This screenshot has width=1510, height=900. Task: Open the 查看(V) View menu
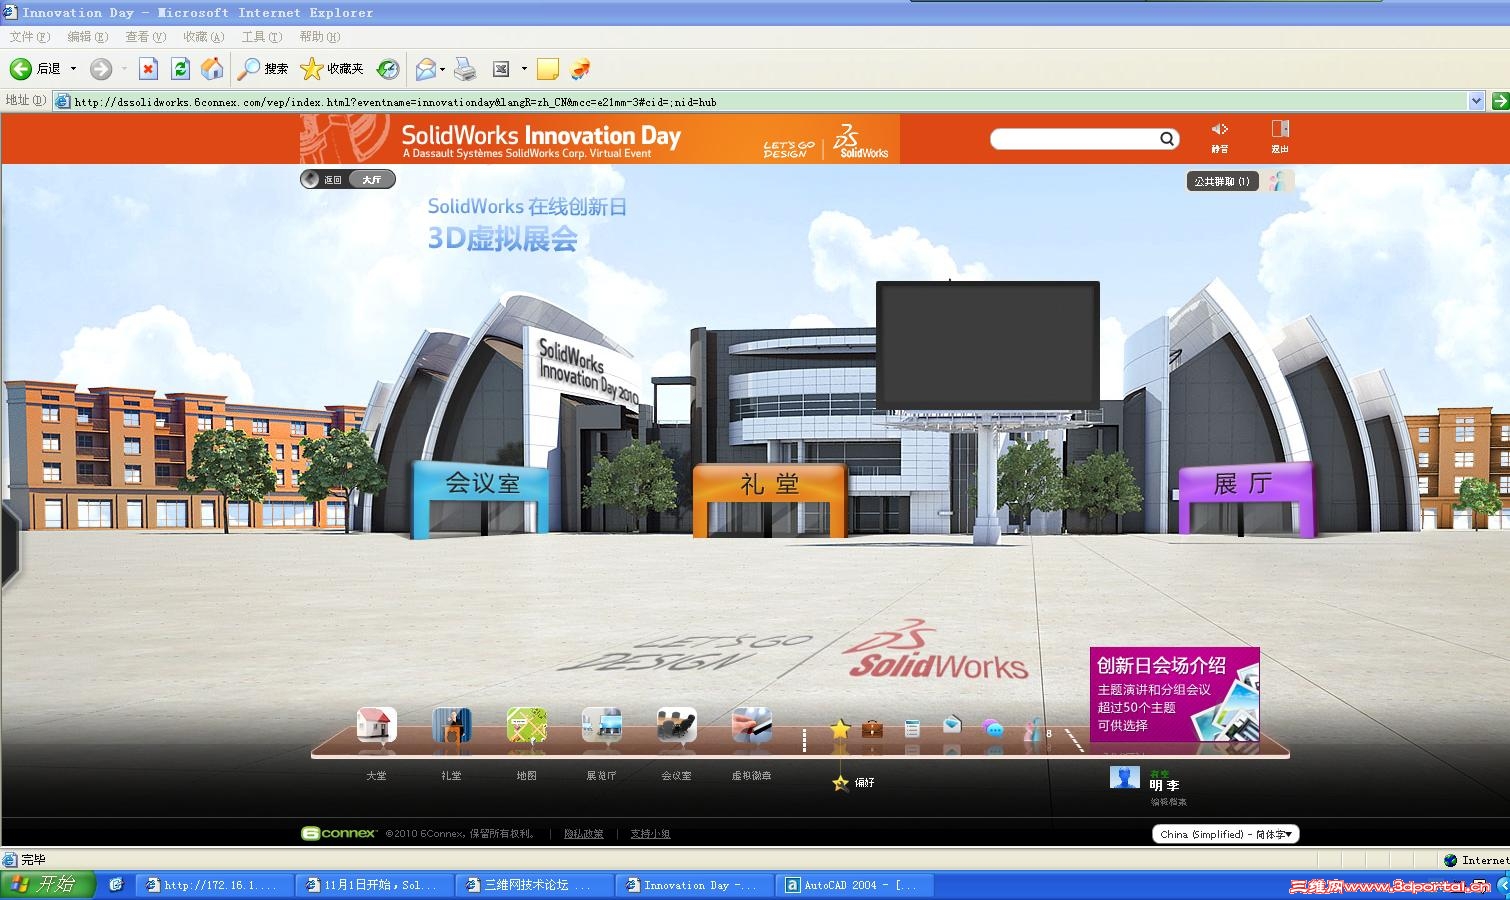145,37
